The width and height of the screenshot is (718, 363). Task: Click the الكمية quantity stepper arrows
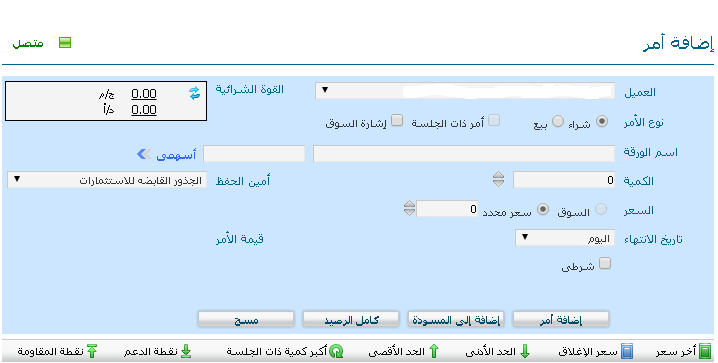[x=498, y=179]
